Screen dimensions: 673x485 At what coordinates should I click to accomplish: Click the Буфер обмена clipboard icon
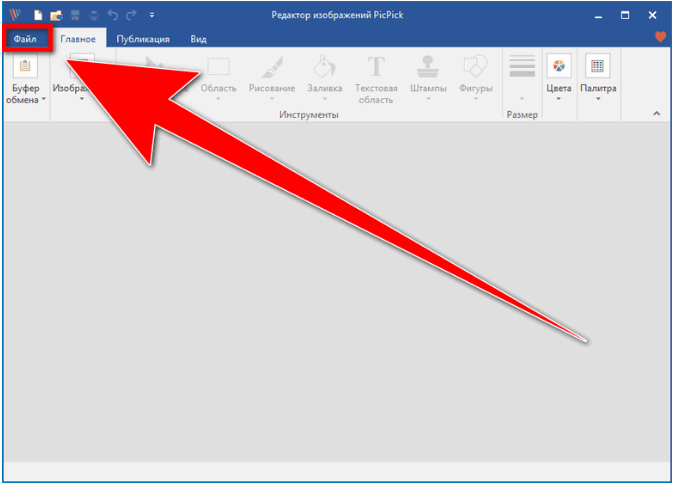(25, 67)
